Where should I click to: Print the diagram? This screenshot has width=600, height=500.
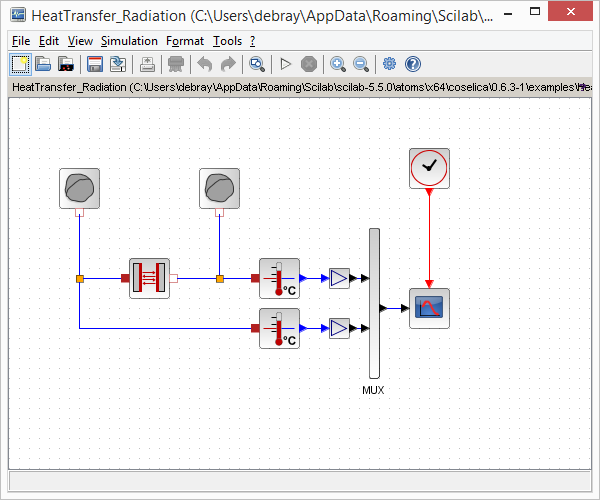[x=176, y=64]
